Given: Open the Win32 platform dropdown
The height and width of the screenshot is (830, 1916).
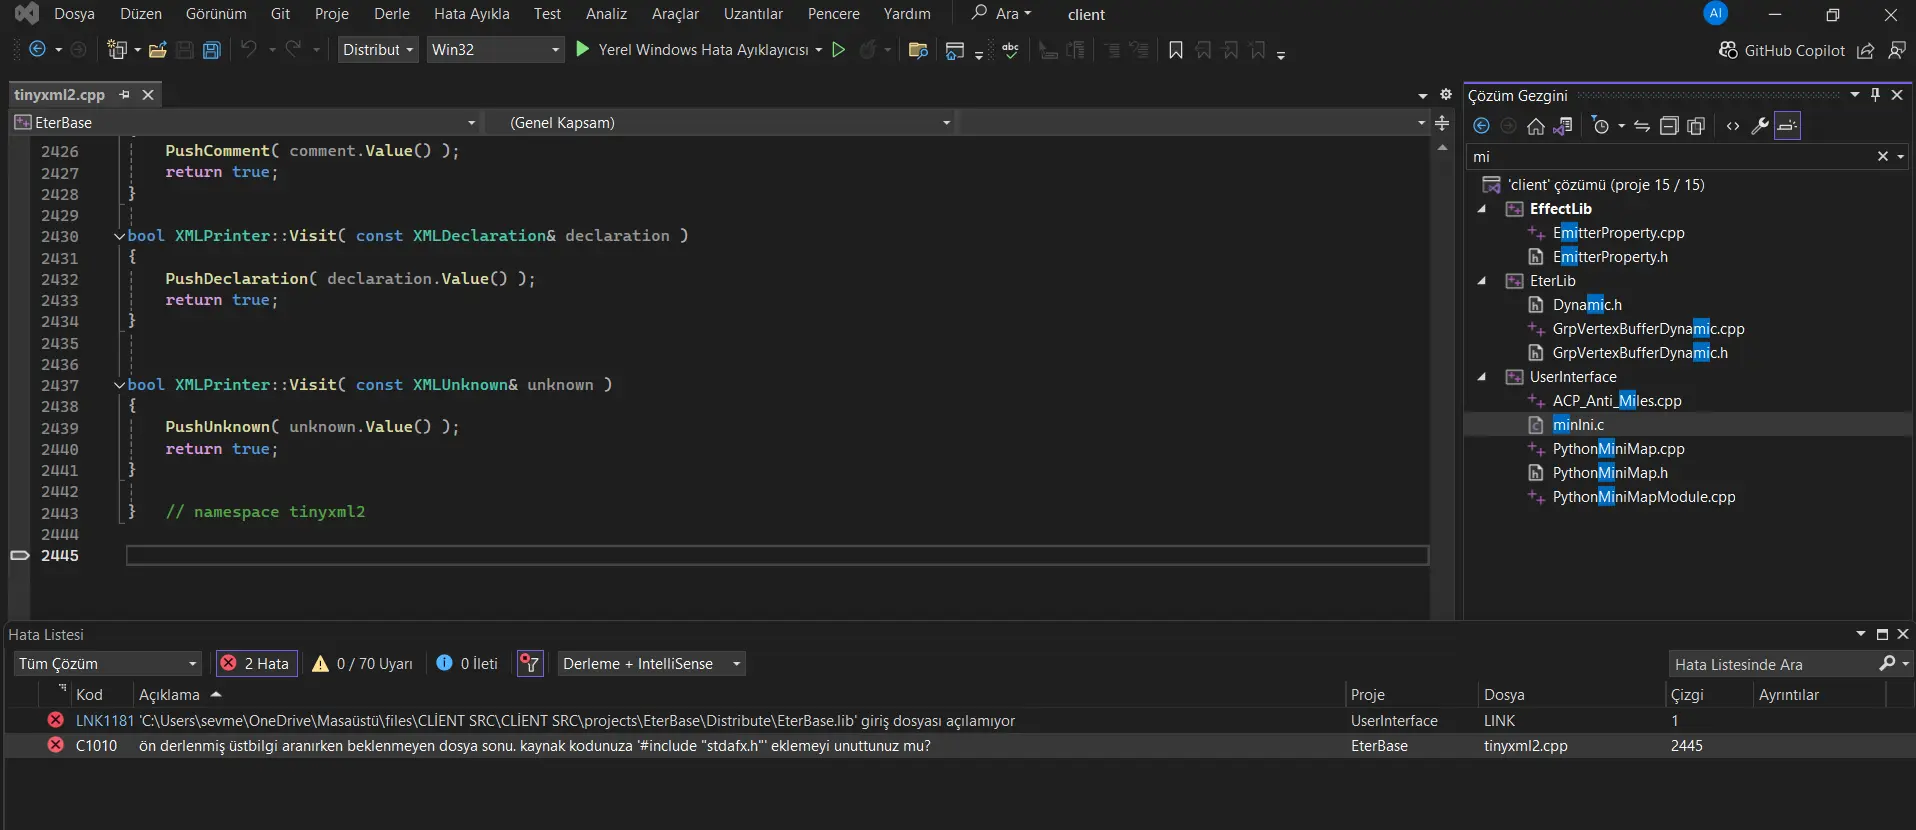Looking at the screenshot, I should [x=495, y=50].
